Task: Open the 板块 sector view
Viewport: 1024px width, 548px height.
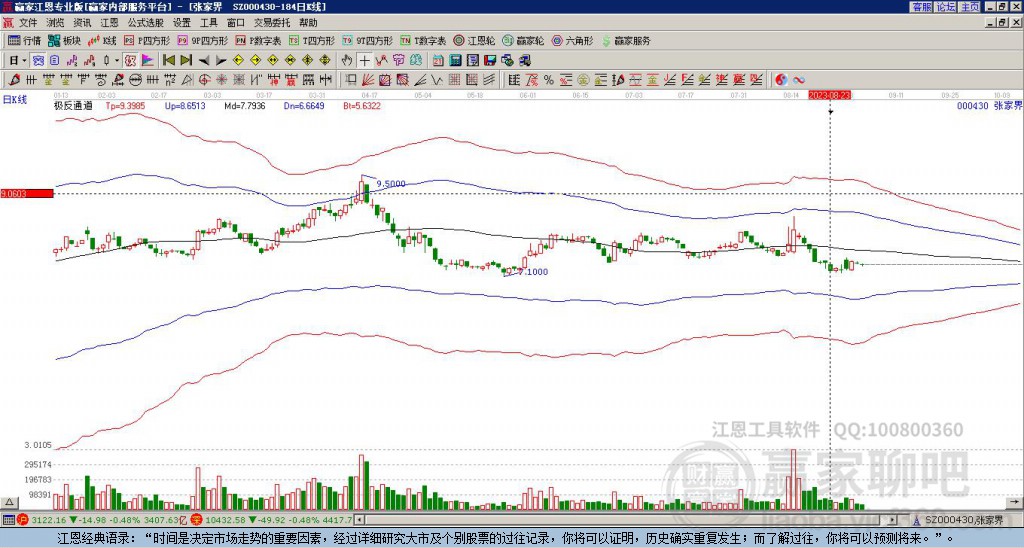Action: [x=64, y=40]
